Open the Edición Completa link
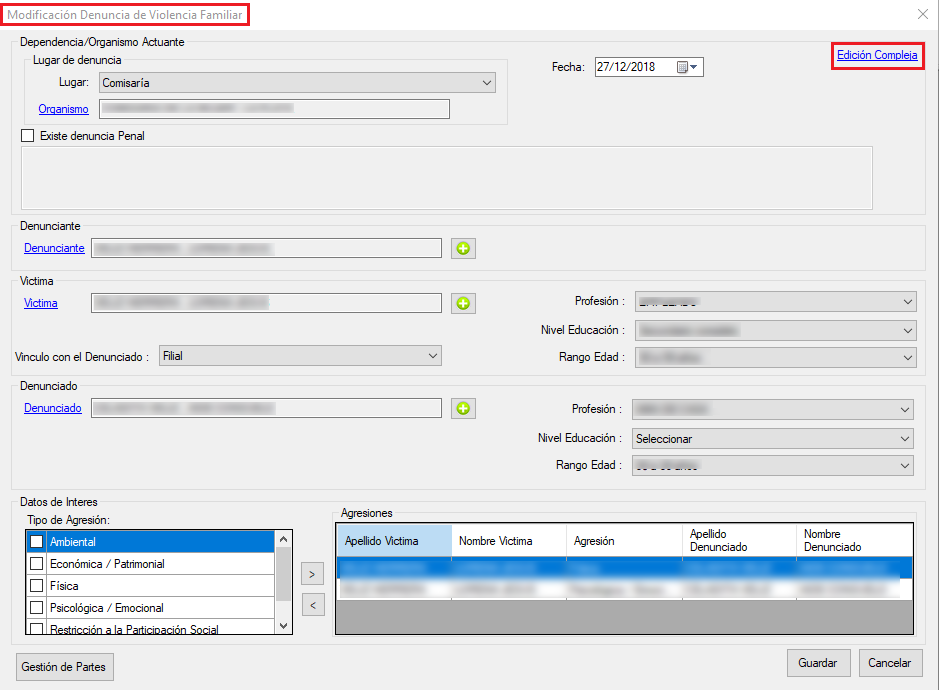Screen dimensions: 939x690 point(877,56)
